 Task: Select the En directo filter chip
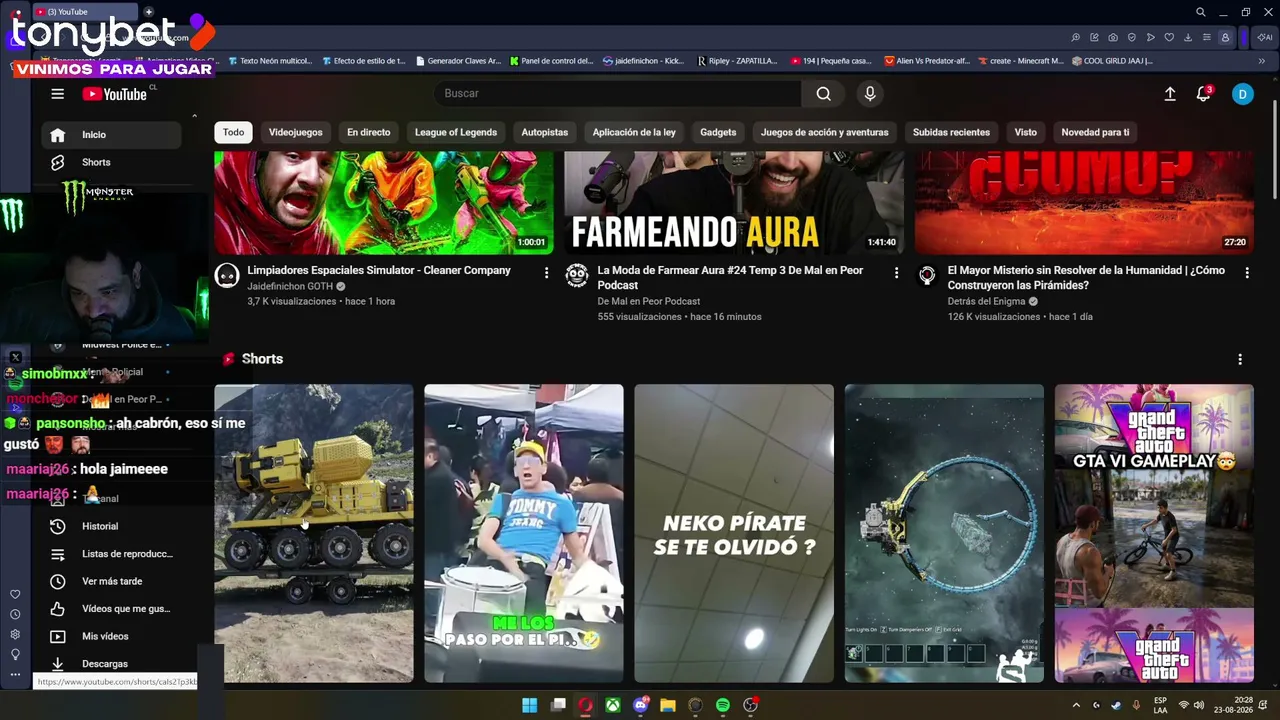pyautogui.click(x=369, y=132)
